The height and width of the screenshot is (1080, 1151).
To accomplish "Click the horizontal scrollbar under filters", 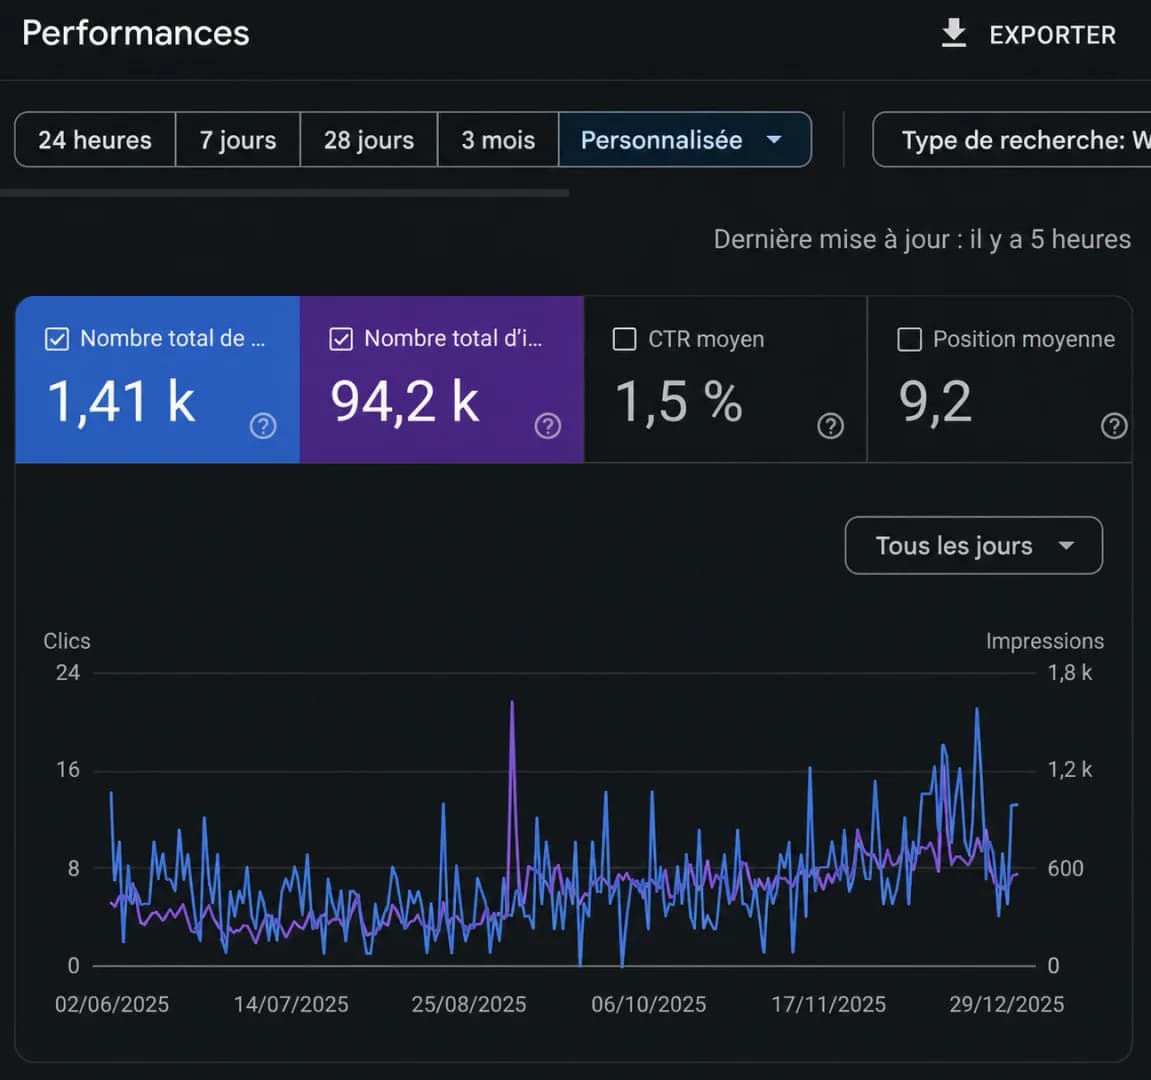I will tap(284, 193).
